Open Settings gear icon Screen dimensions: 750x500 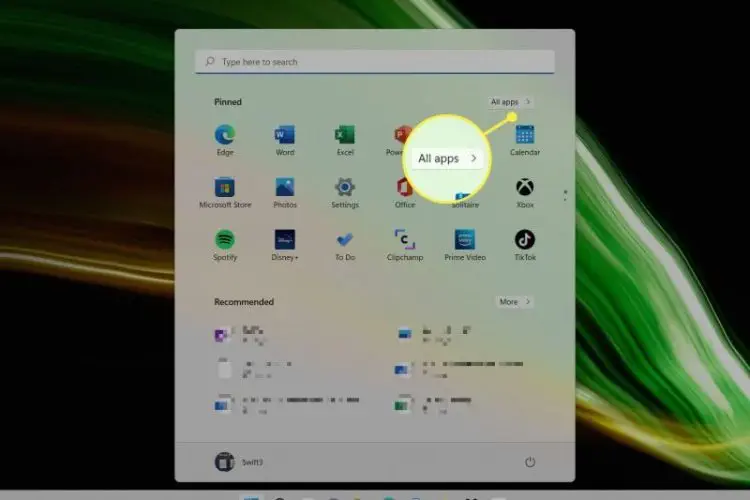tap(345, 193)
